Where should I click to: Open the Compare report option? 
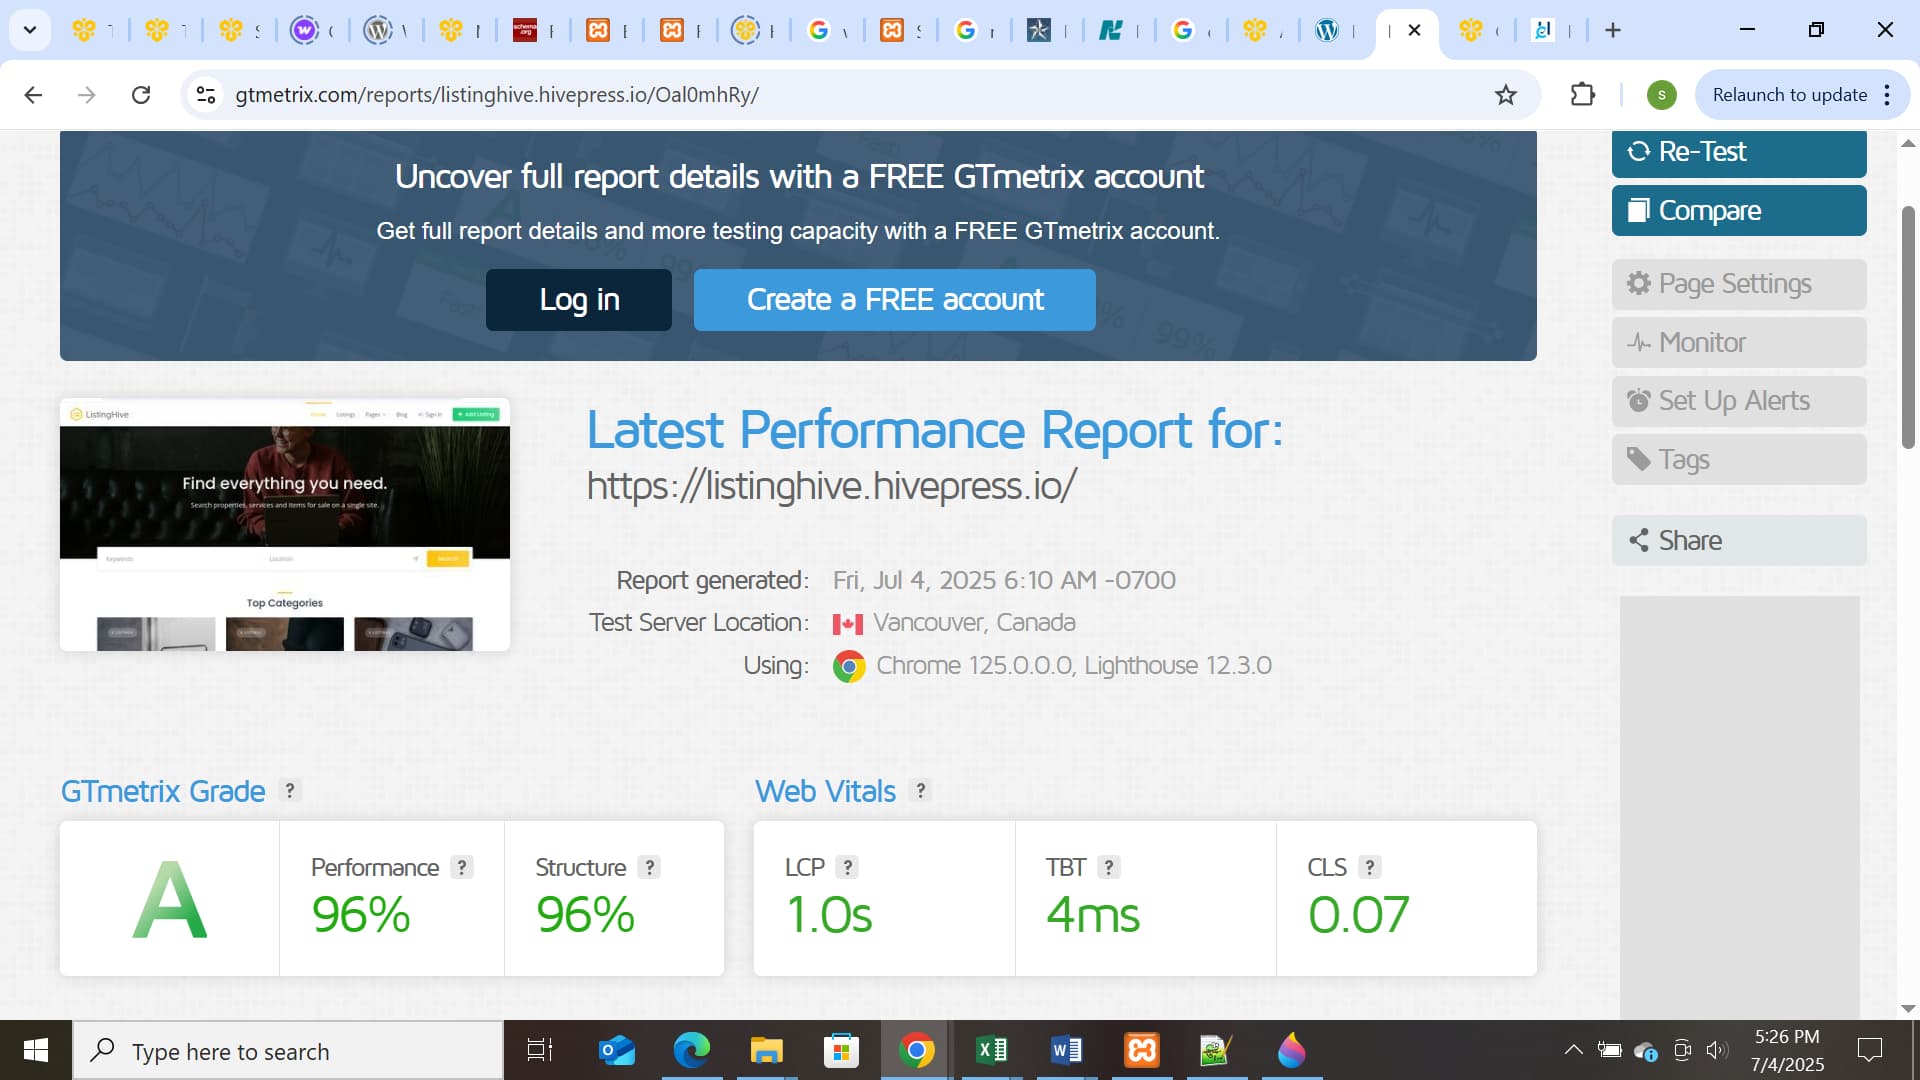pos(1739,211)
